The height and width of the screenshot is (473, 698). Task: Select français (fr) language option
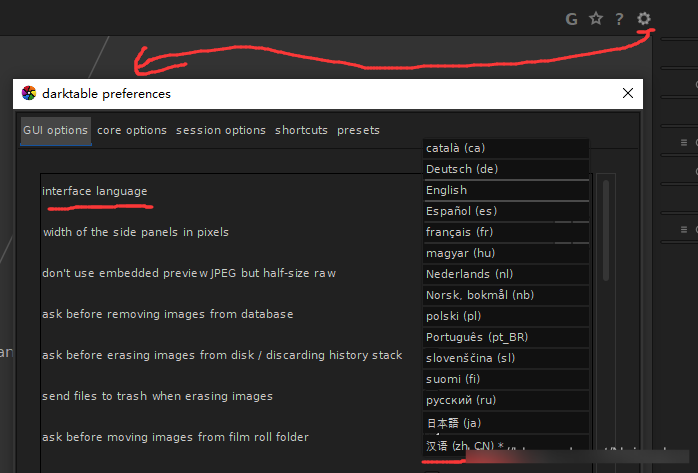506,232
